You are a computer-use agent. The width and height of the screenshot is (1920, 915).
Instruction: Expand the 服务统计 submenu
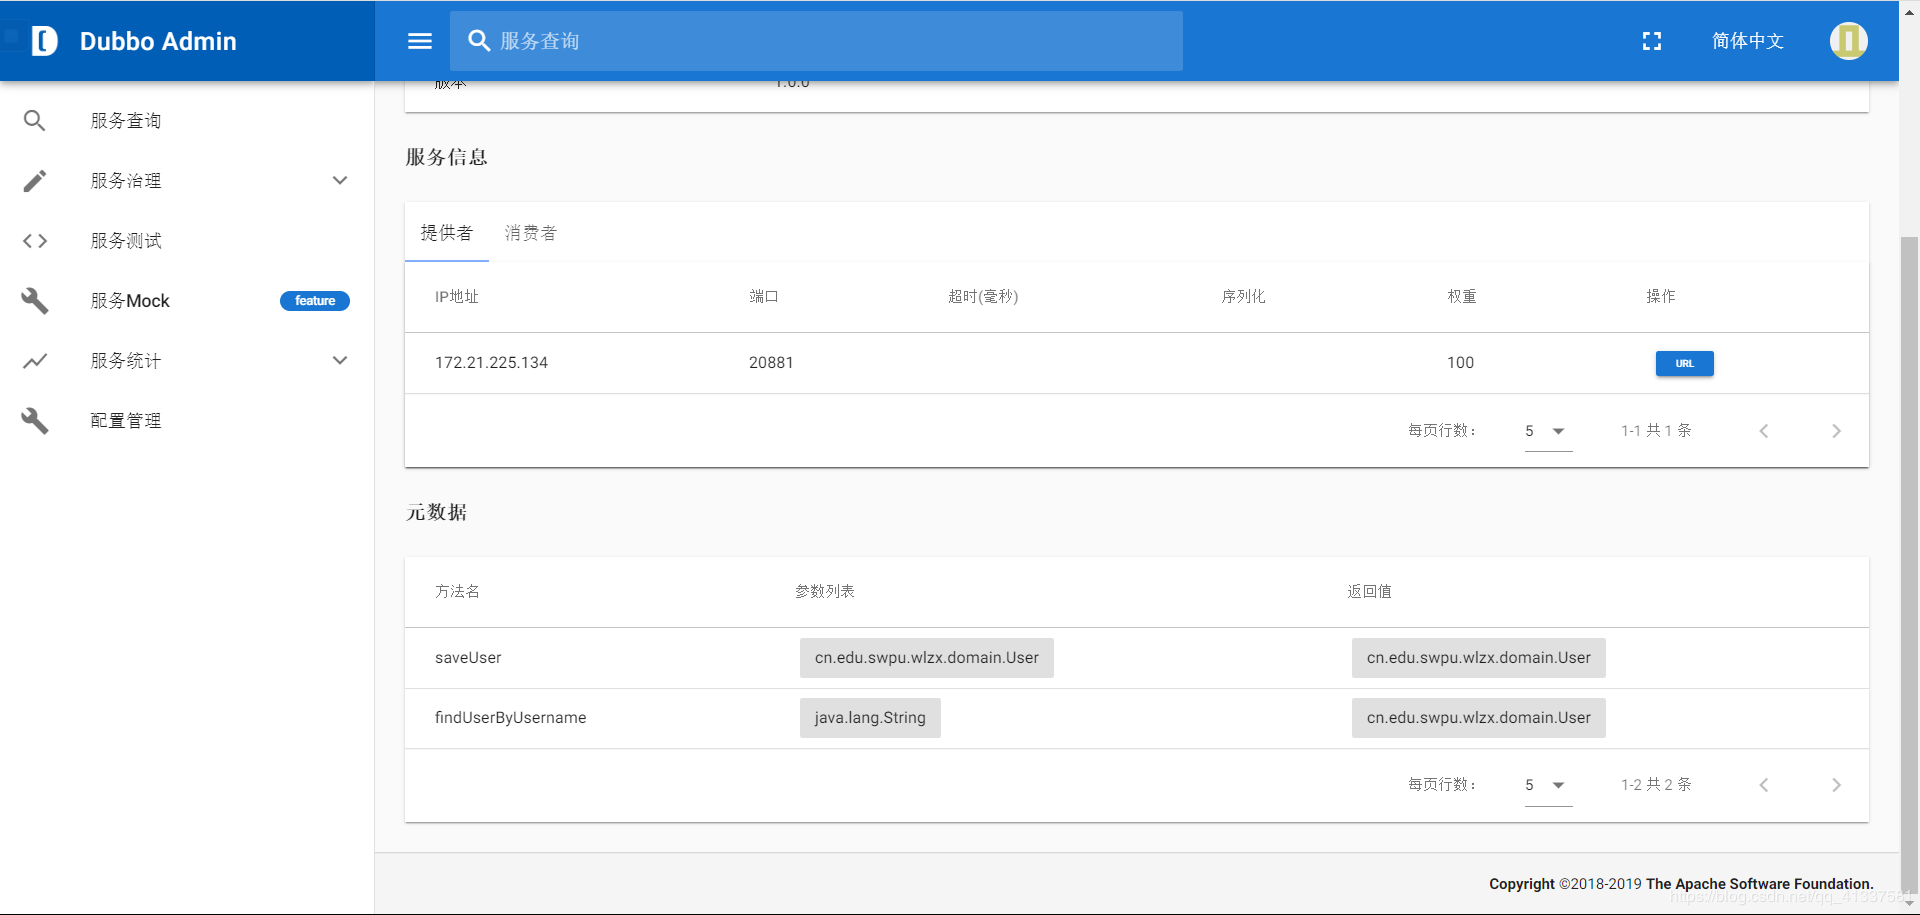coord(187,361)
